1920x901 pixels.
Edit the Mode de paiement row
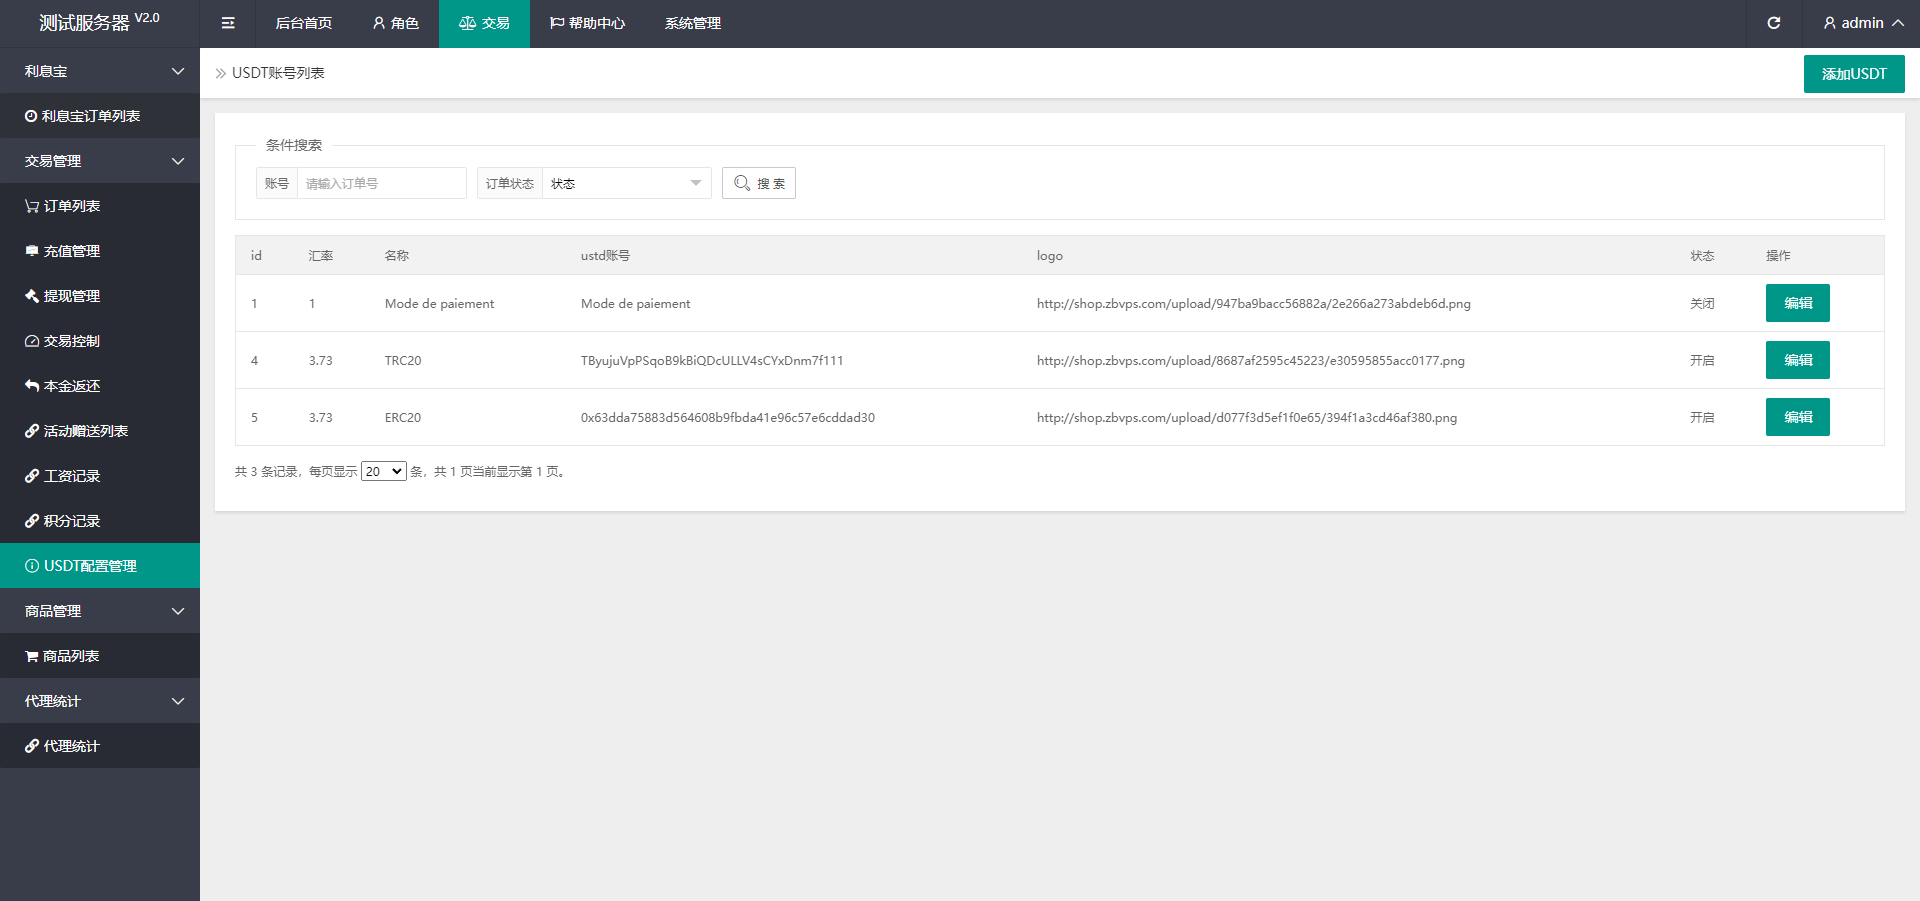pyautogui.click(x=1798, y=303)
